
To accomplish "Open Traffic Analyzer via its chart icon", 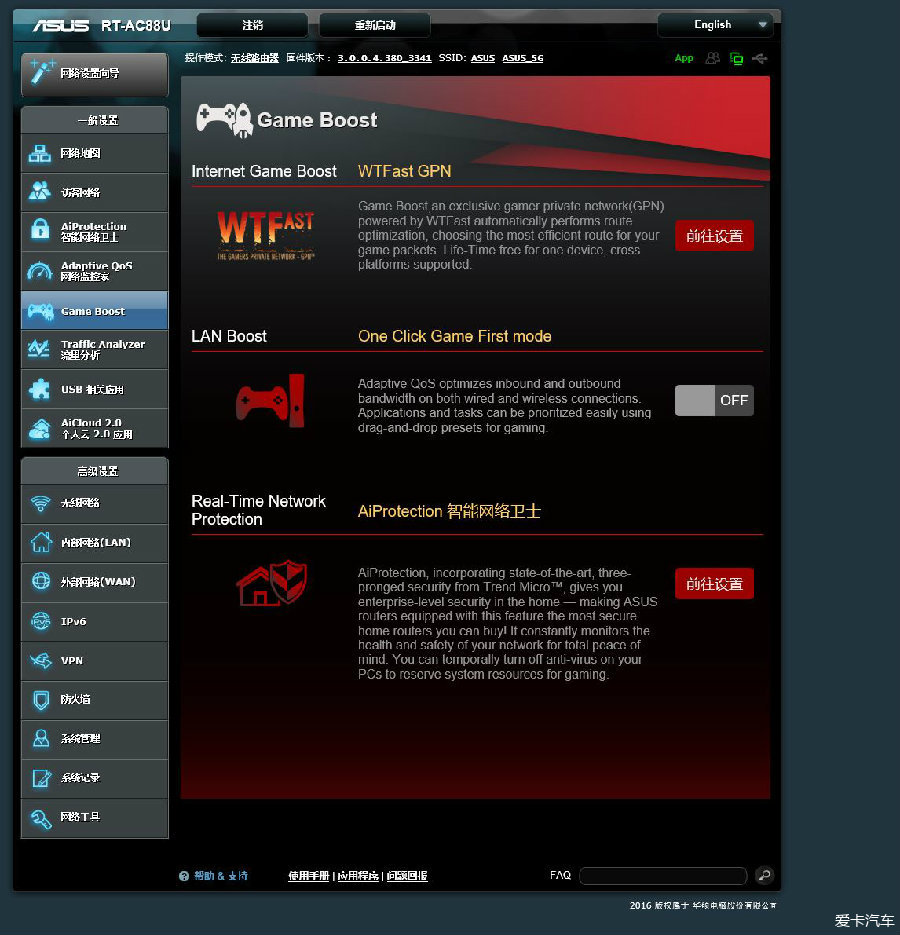I will click(x=39, y=349).
